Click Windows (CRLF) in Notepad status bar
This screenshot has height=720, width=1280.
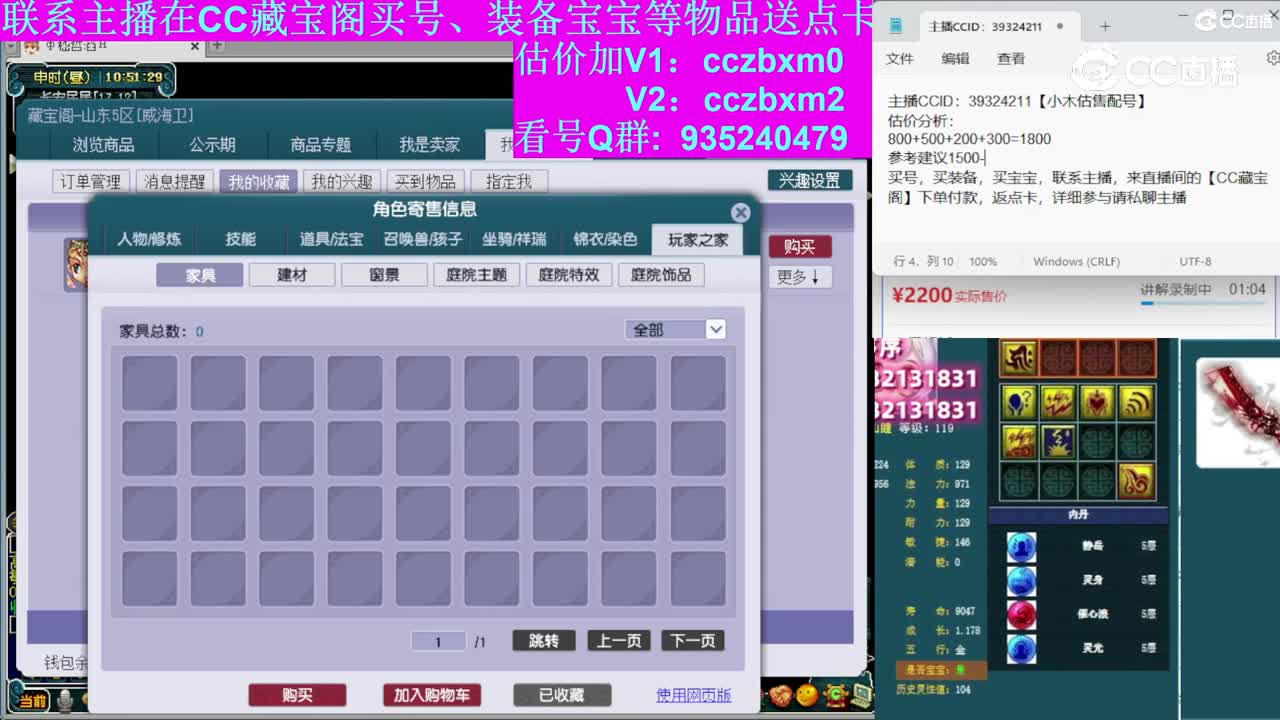(1076, 262)
